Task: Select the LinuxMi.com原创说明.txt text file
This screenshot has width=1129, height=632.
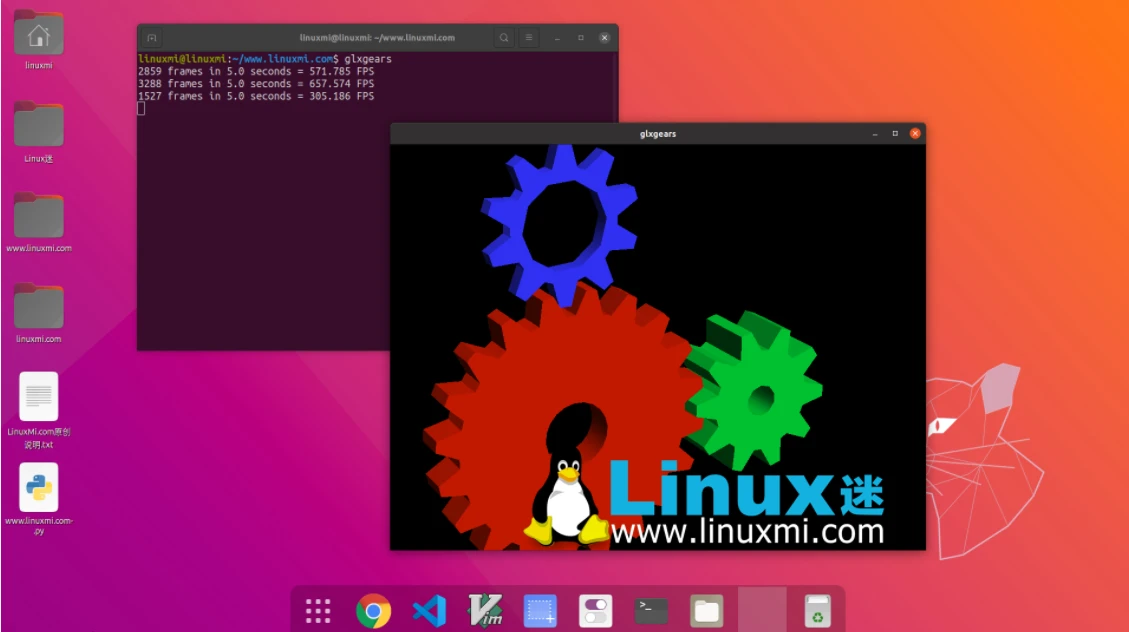Action: click(38, 397)
